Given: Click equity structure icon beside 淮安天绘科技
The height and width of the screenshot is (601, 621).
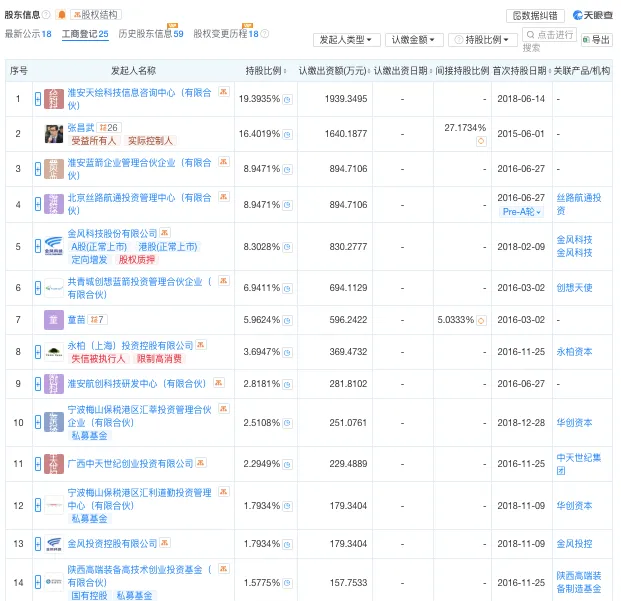Looking at the screenshot, I should point(224,92).
